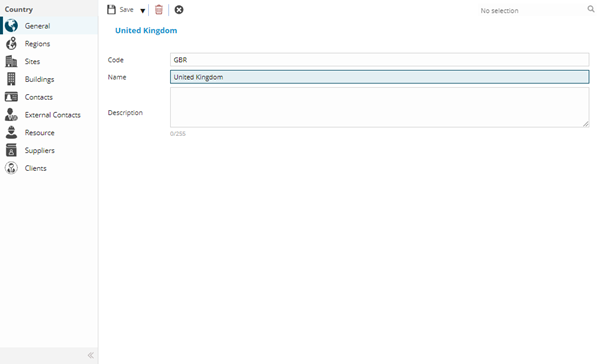The width and height of the screenshot is (600, 364).
Task: Delete the country with trash icon
Action: [158, 10]
